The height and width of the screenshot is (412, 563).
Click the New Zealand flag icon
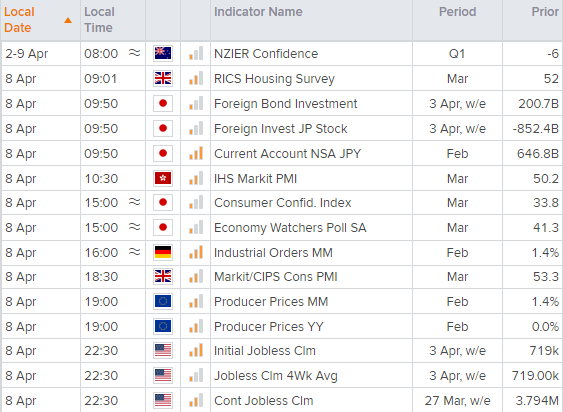tap(163, 54)
